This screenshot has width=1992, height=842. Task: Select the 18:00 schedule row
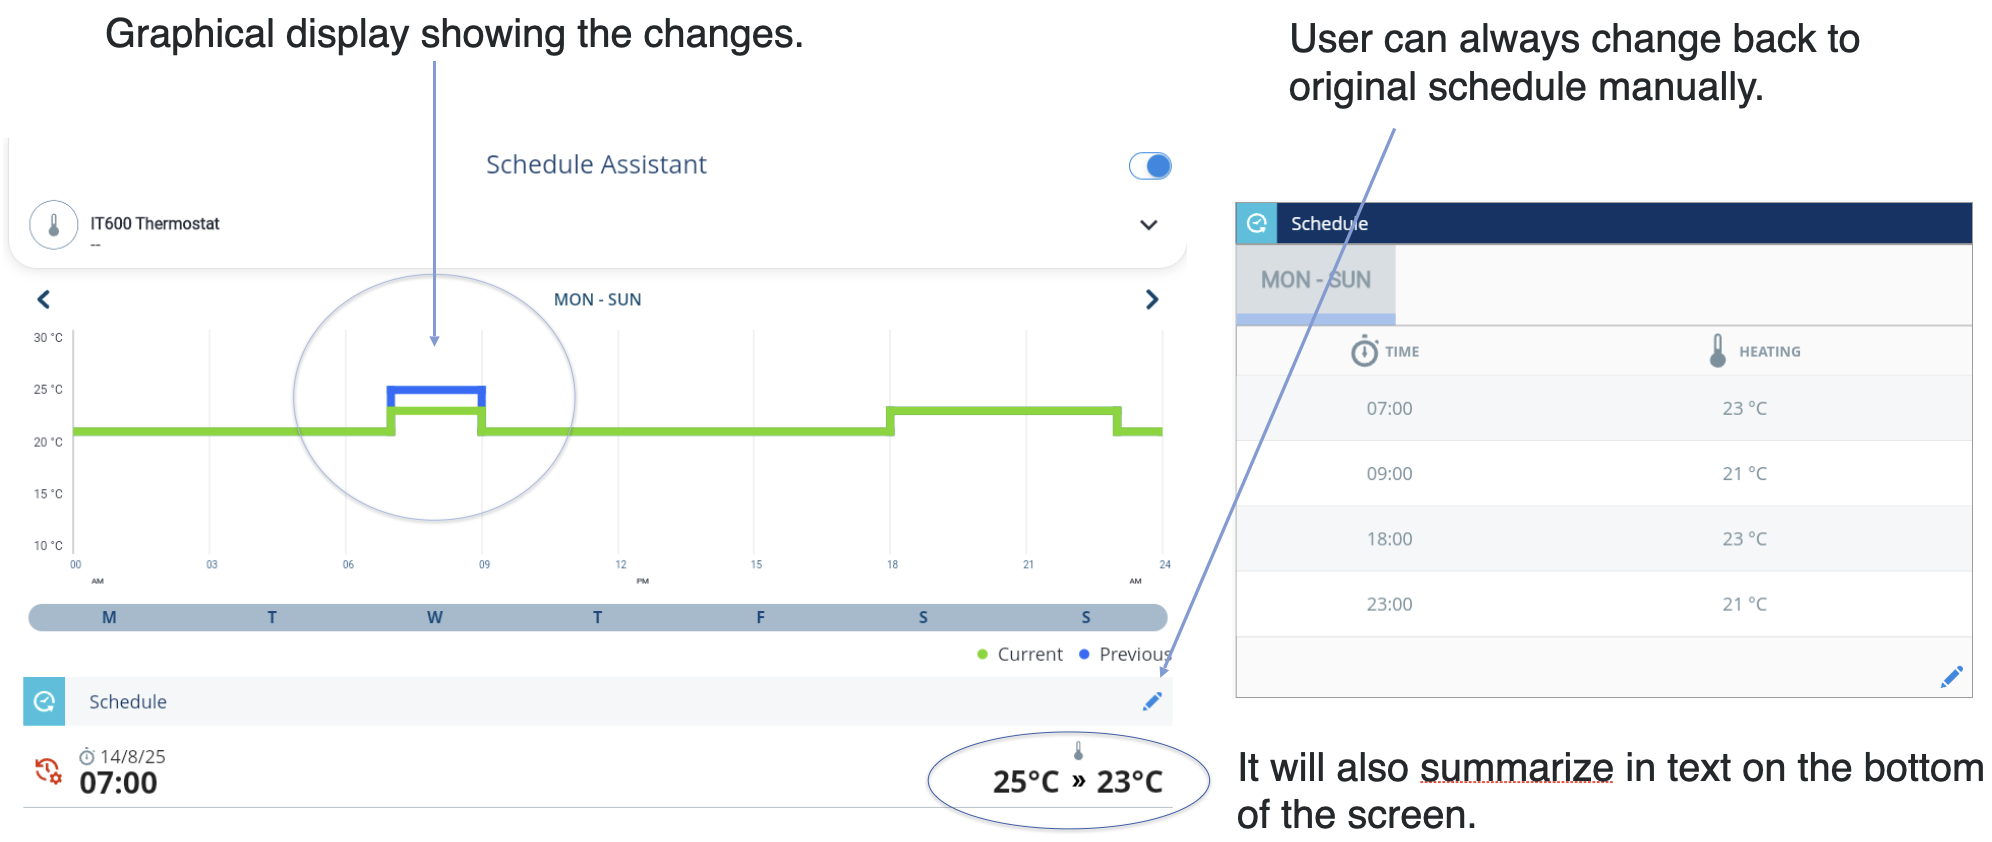coord(1604,538)
